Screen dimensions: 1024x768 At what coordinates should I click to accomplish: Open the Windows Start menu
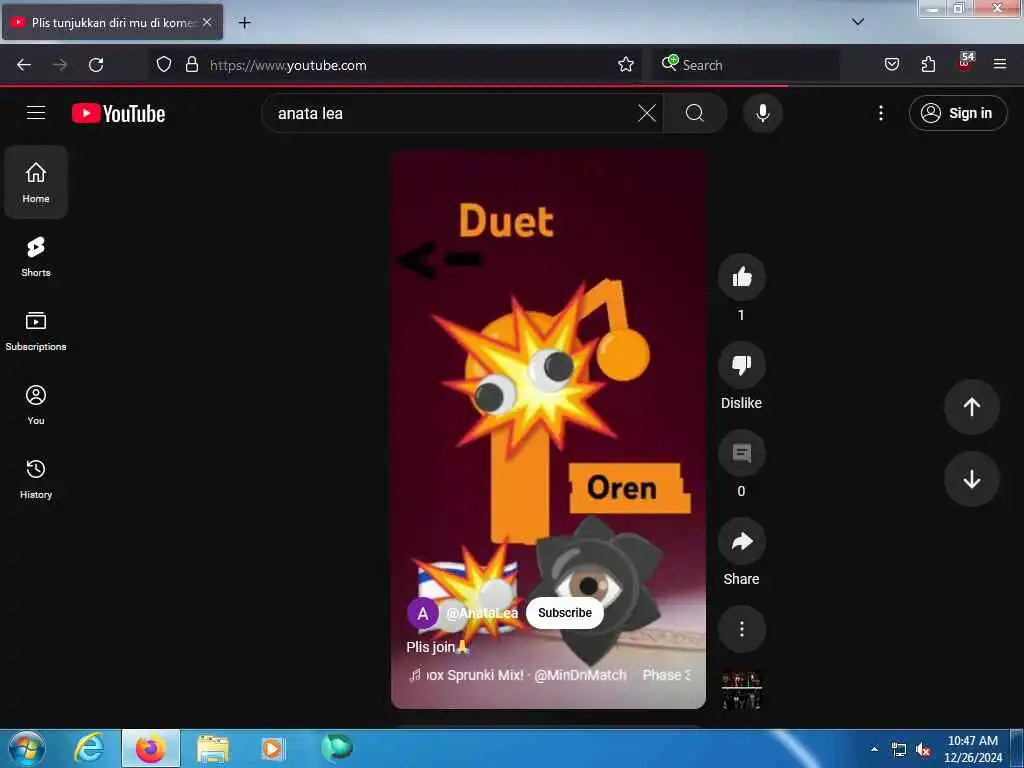[x=27, y=748]
